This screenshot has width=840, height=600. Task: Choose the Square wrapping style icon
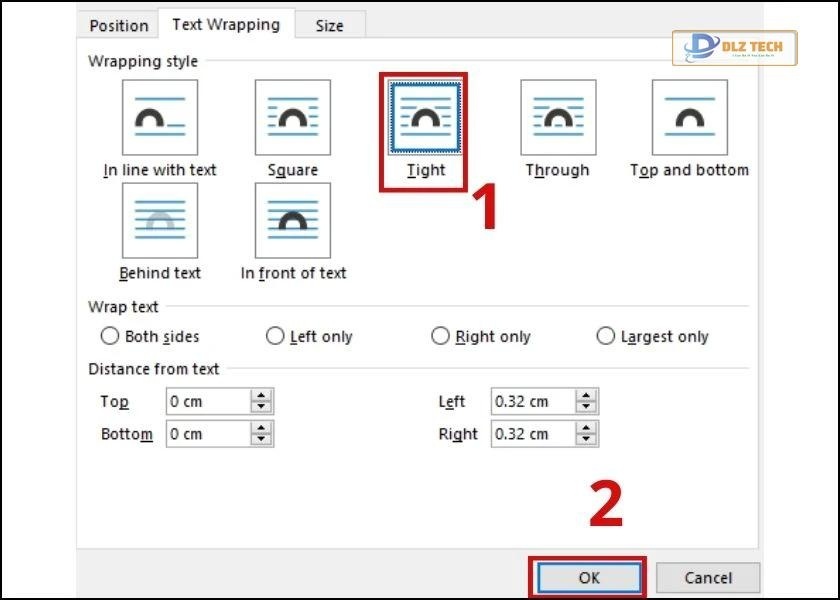(x=292, y=118)
